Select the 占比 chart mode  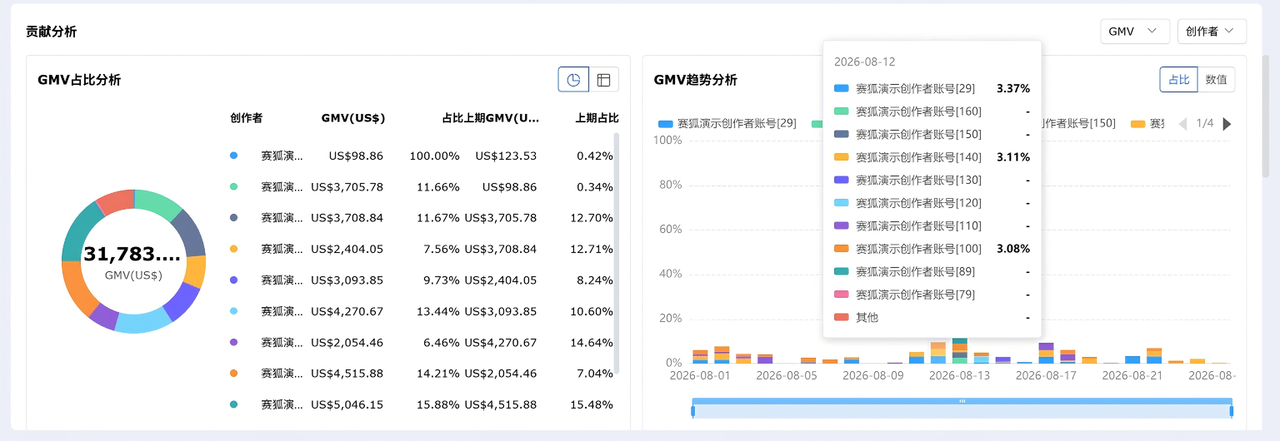(1180, 80)
